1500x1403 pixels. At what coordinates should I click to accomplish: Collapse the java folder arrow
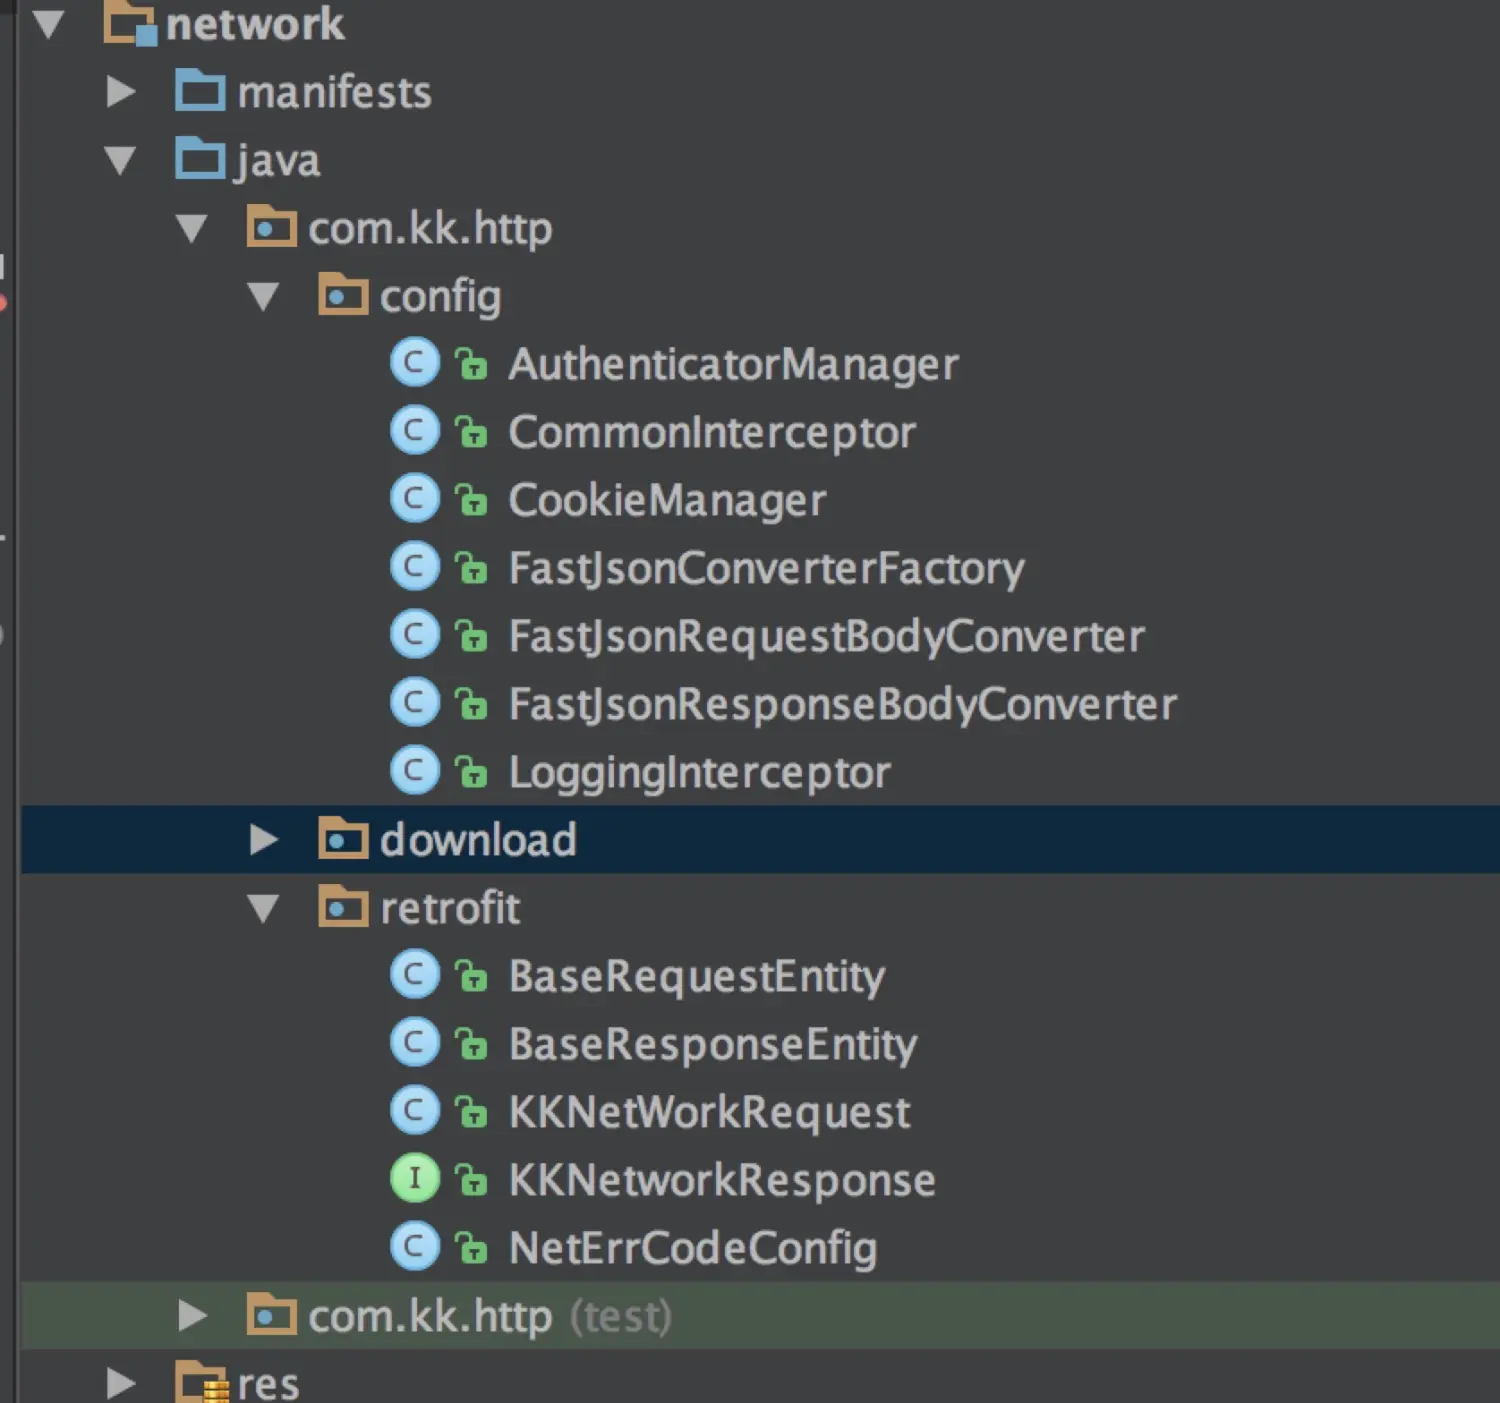pyautogui.click(x=120, y=160)
